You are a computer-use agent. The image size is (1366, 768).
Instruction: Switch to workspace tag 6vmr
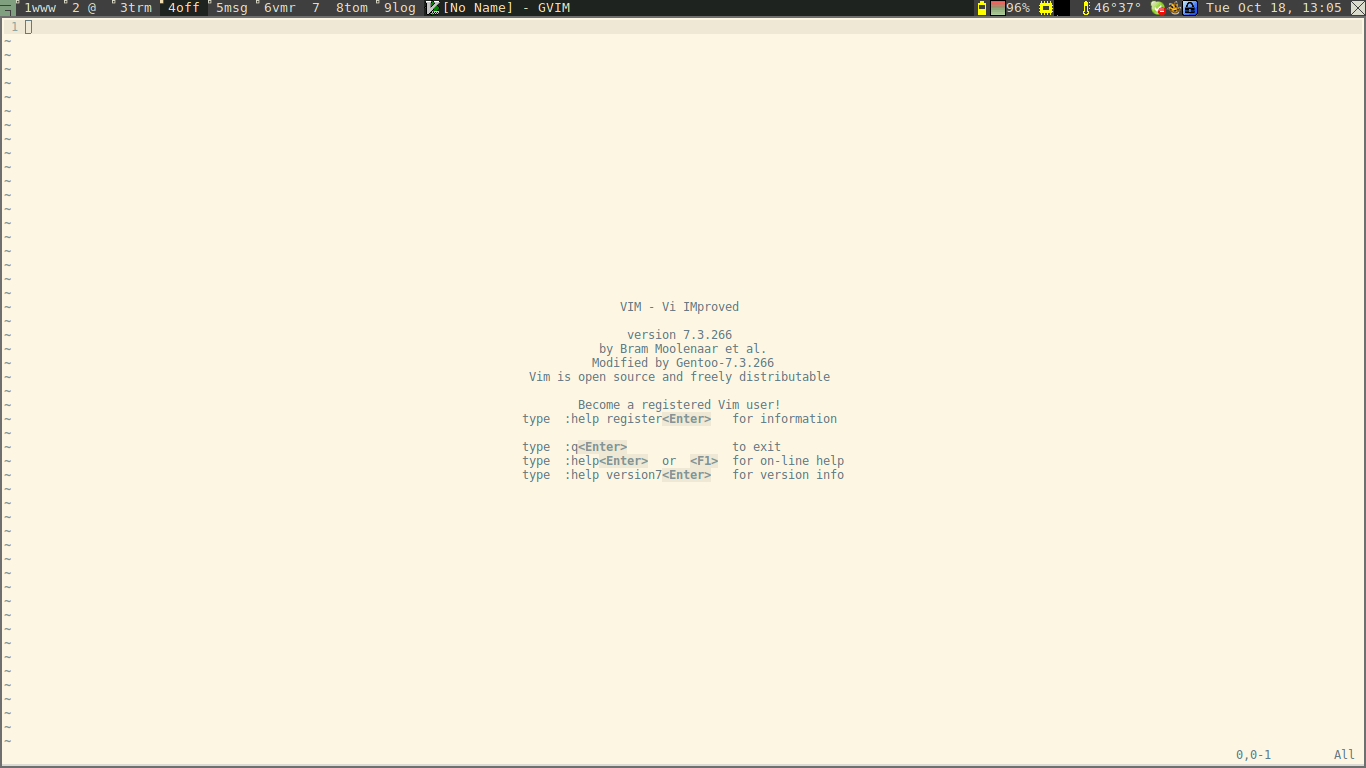[279, 8]
